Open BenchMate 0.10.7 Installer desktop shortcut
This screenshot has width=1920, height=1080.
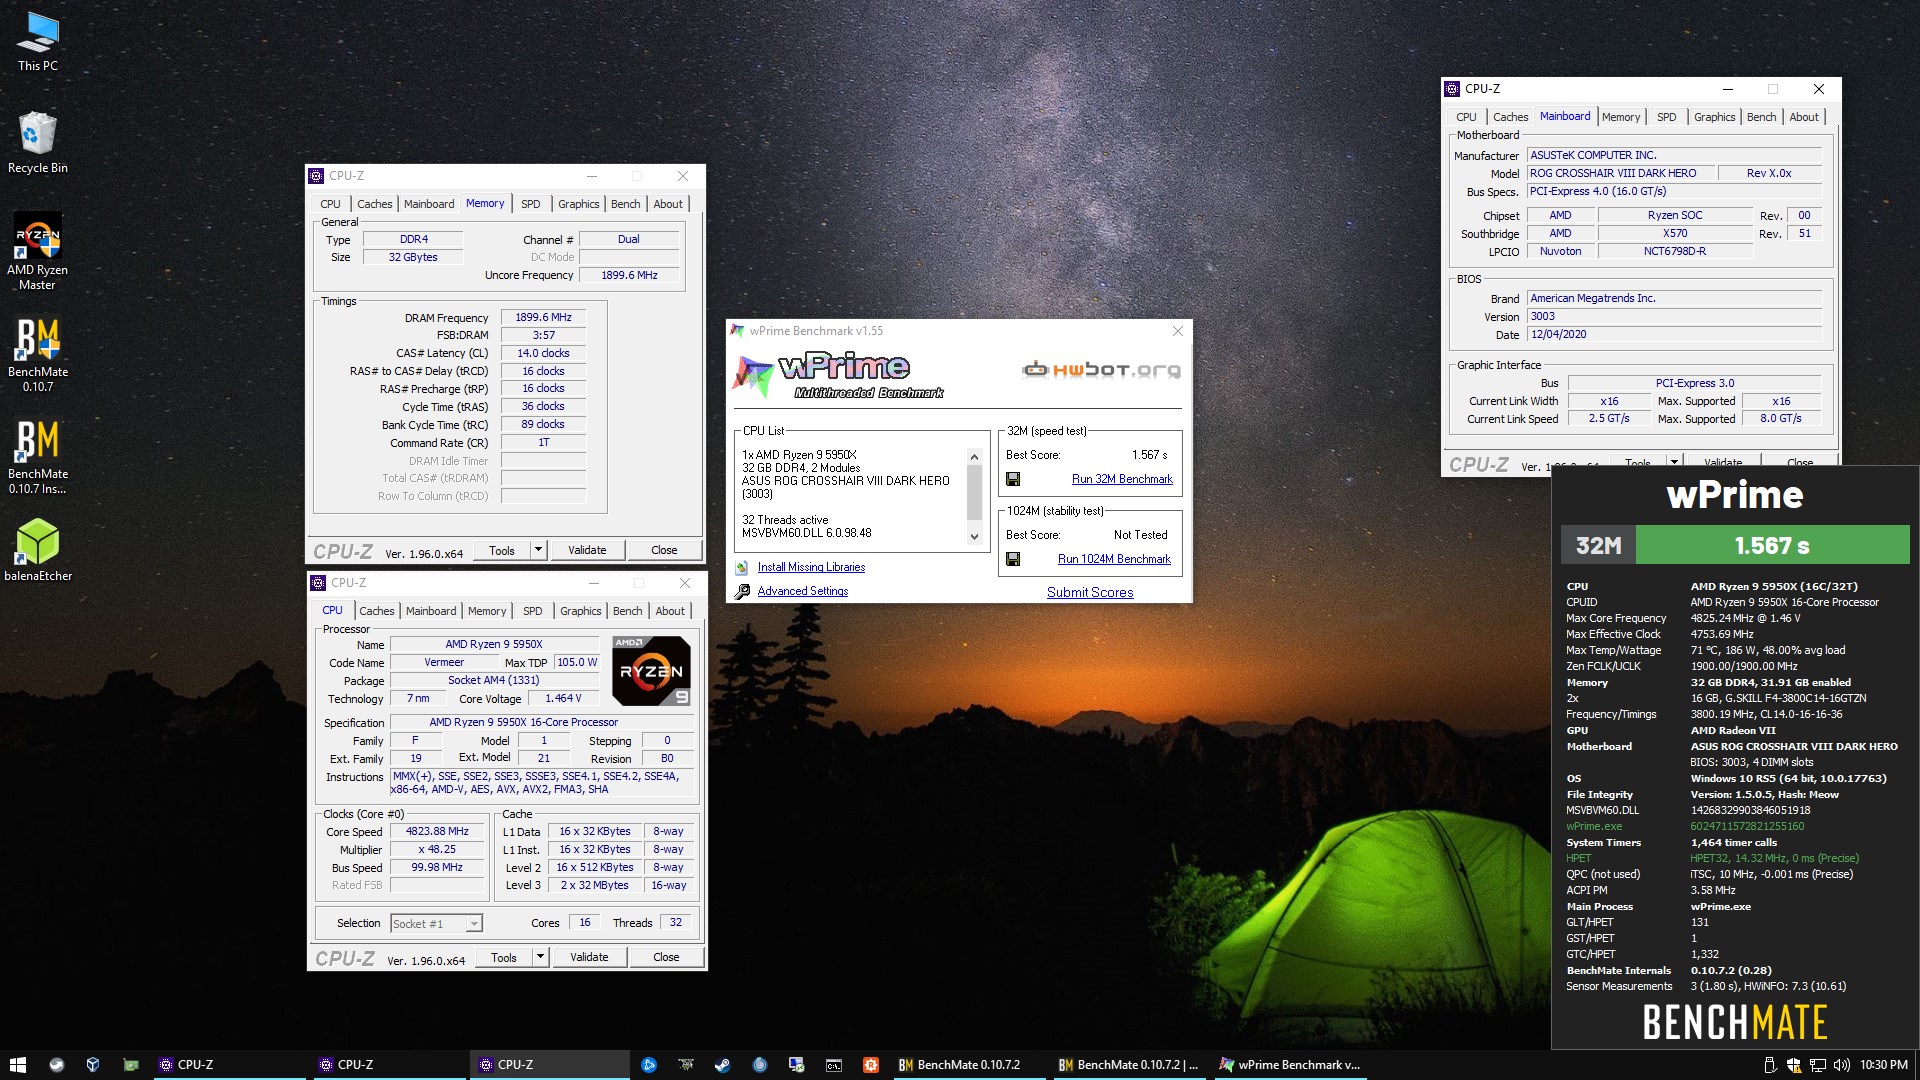tap(38, 457)
